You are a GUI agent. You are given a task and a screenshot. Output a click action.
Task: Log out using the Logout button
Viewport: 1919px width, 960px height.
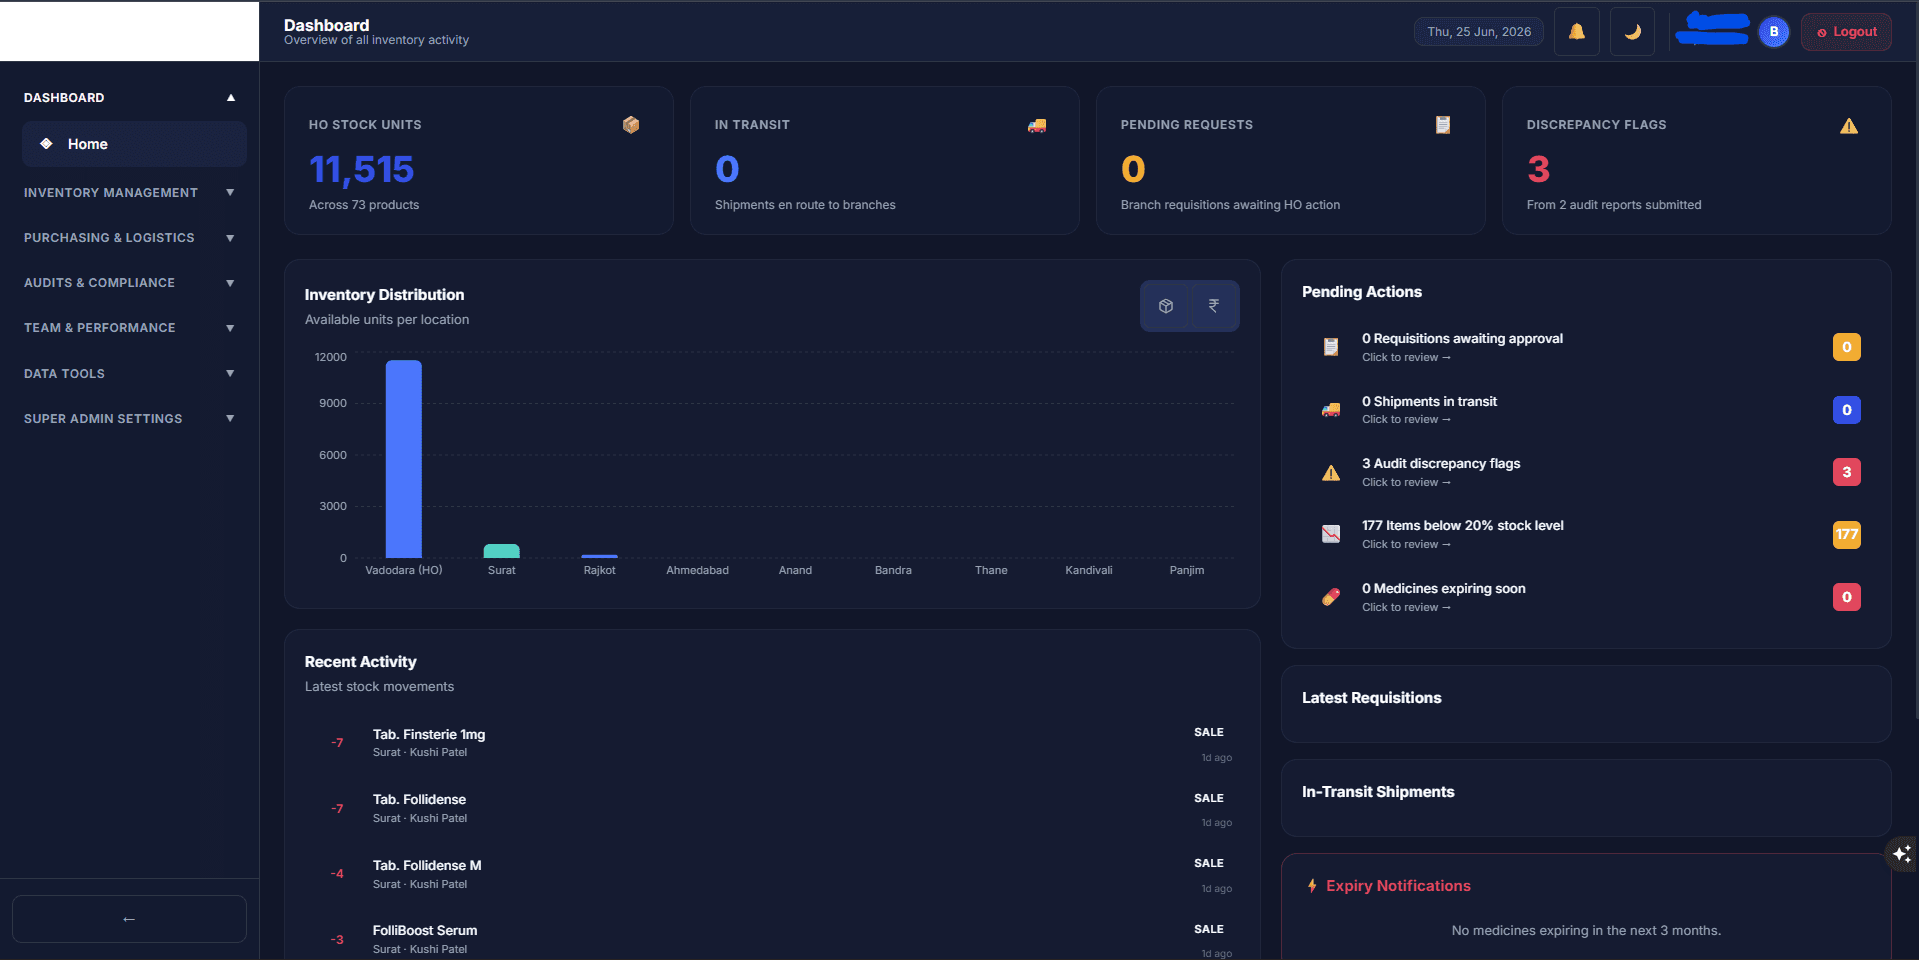coord(1846,32)
